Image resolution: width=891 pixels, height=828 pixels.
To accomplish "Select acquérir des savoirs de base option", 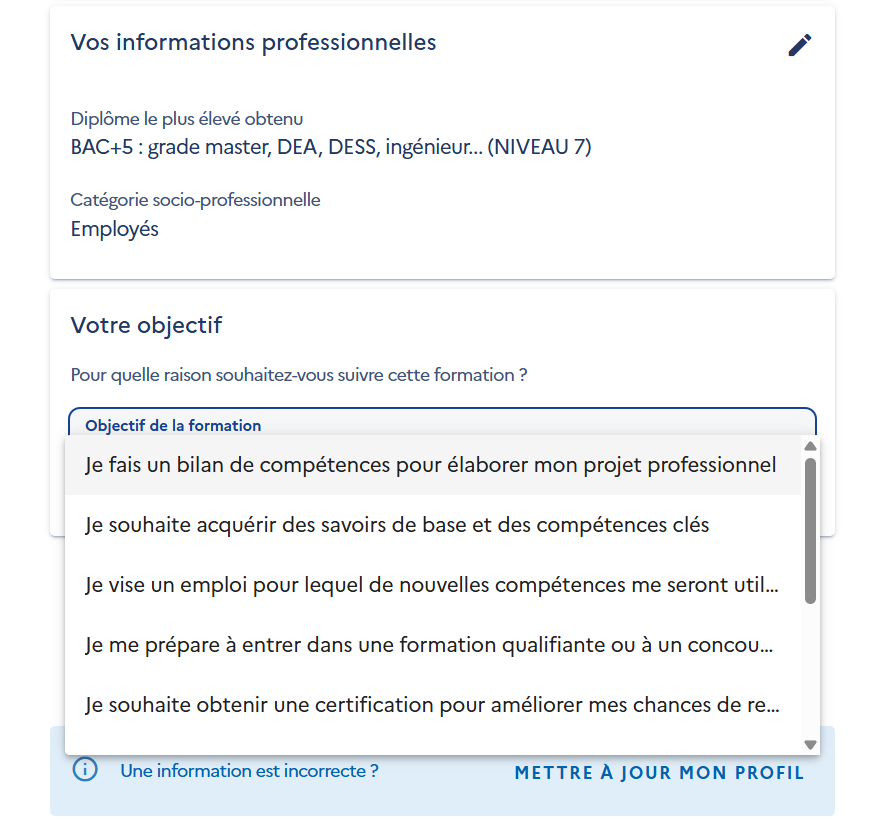I will click(433, 525).
